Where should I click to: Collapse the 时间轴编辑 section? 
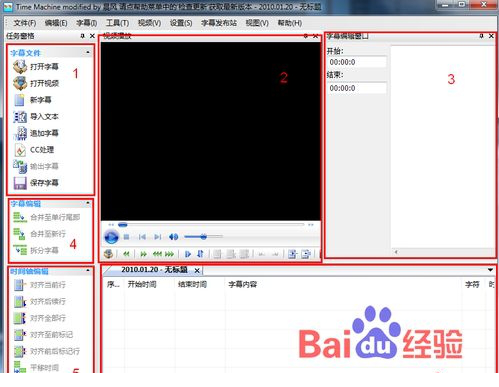[88, 270]
